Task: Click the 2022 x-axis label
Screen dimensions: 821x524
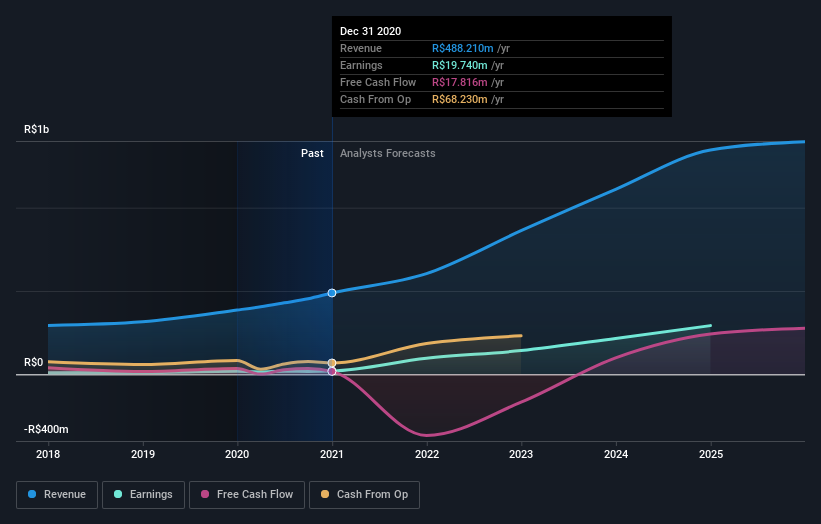Action: [427, 454]
